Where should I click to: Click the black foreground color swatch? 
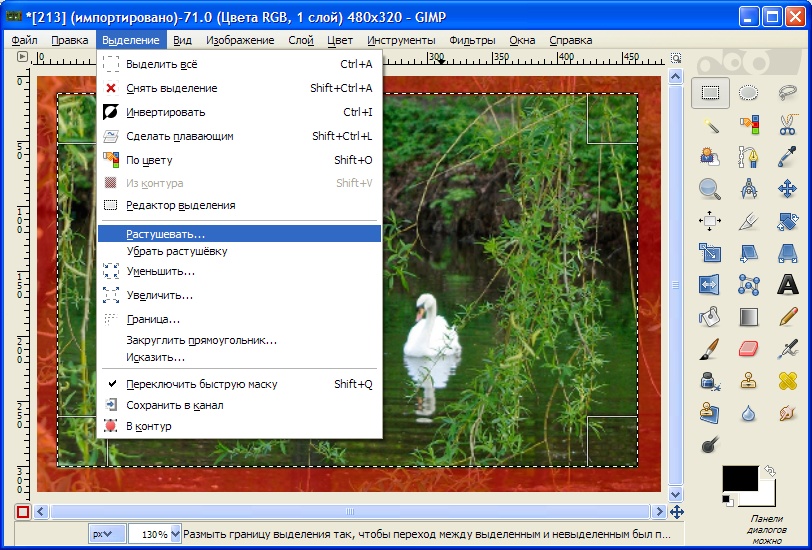coord(740,477)
